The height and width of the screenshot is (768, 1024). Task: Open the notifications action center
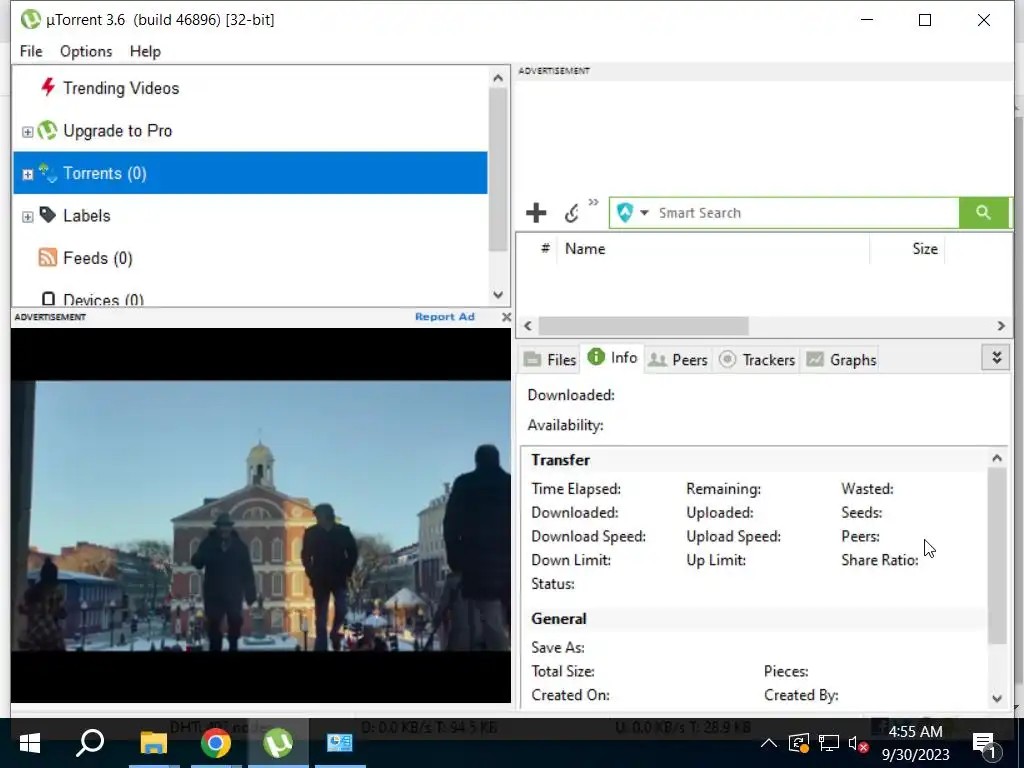(986, 745)
